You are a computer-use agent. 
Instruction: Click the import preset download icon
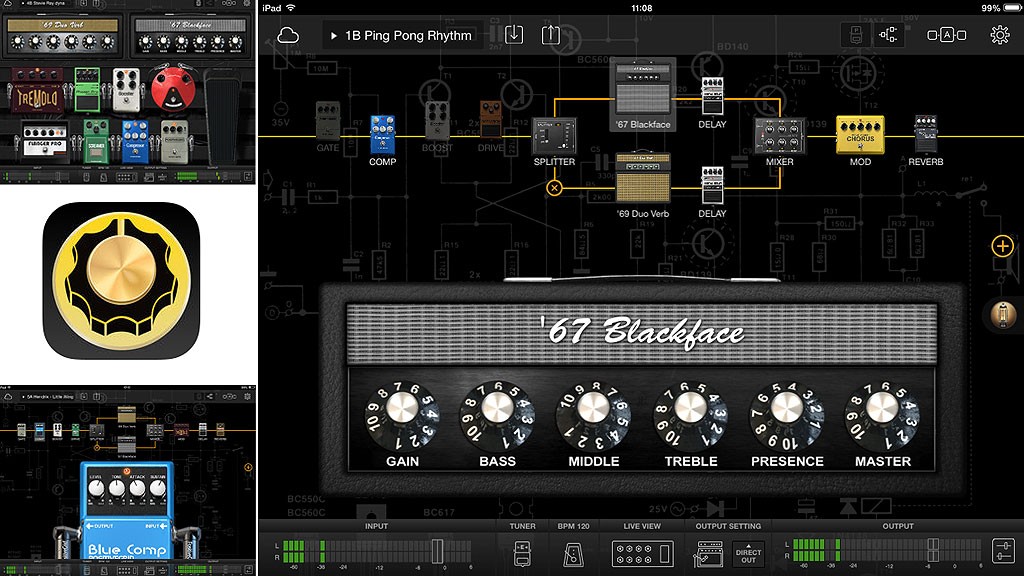tap(514, 35)
